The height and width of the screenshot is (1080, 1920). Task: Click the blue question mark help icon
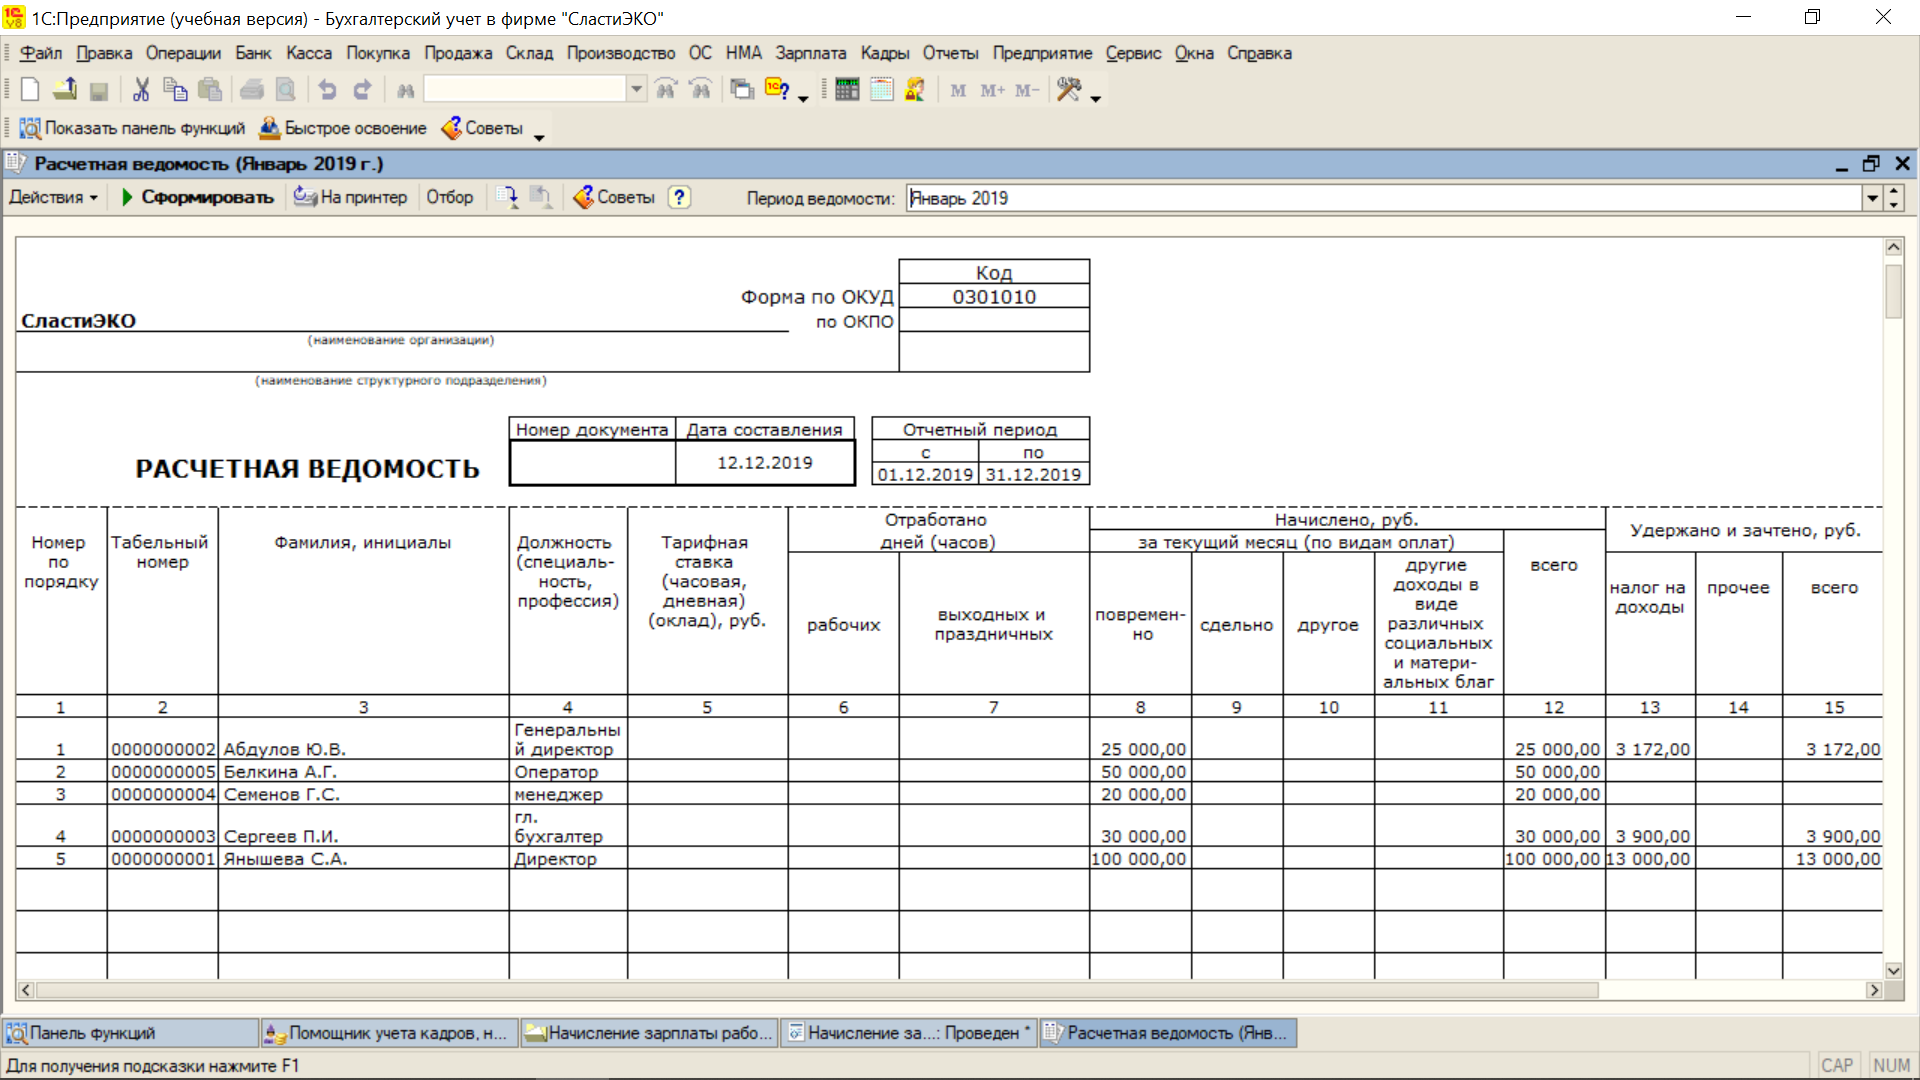[680, 197]
